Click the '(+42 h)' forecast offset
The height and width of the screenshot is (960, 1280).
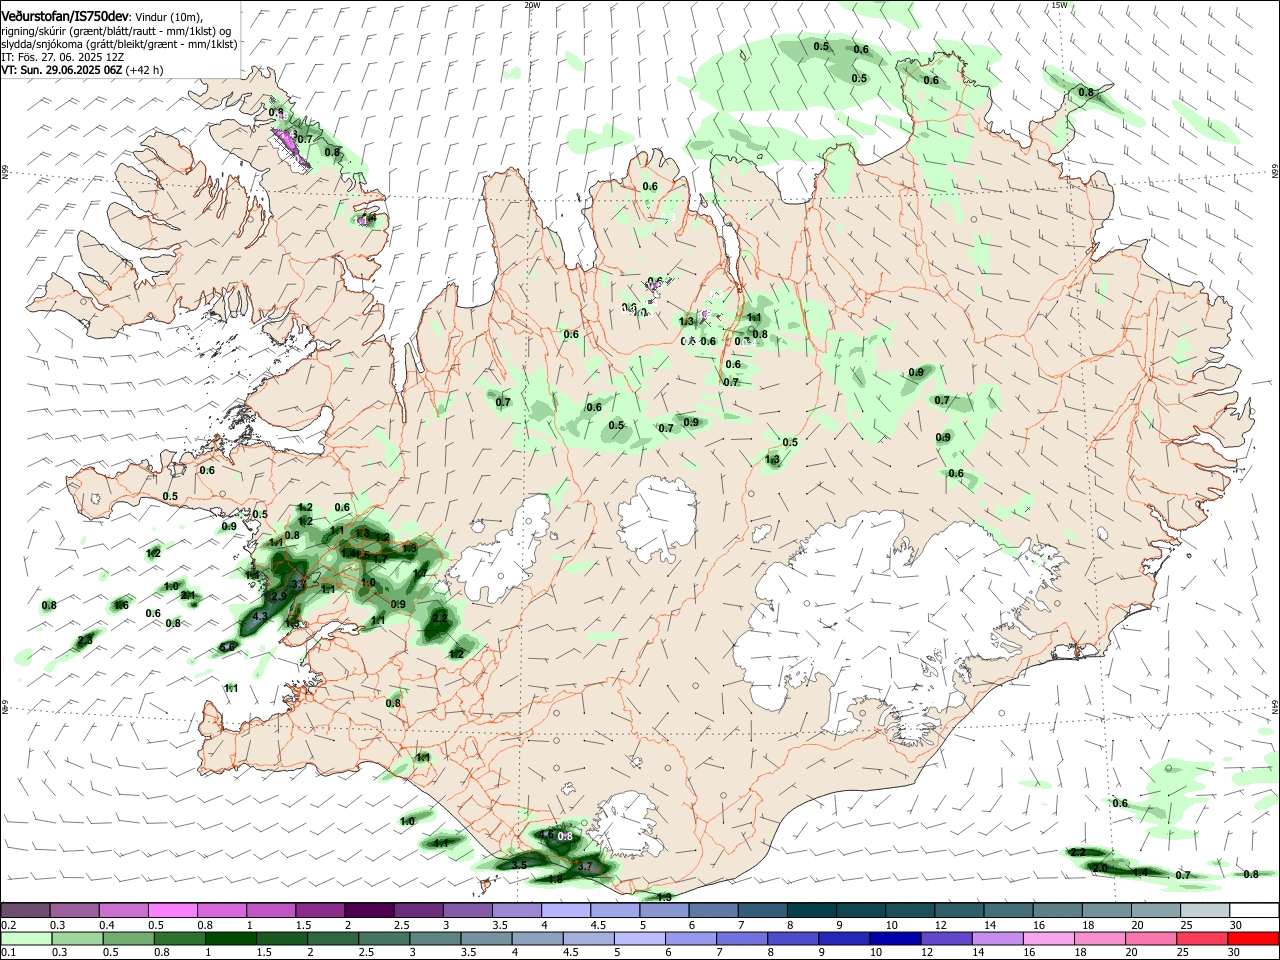[145, 70]
